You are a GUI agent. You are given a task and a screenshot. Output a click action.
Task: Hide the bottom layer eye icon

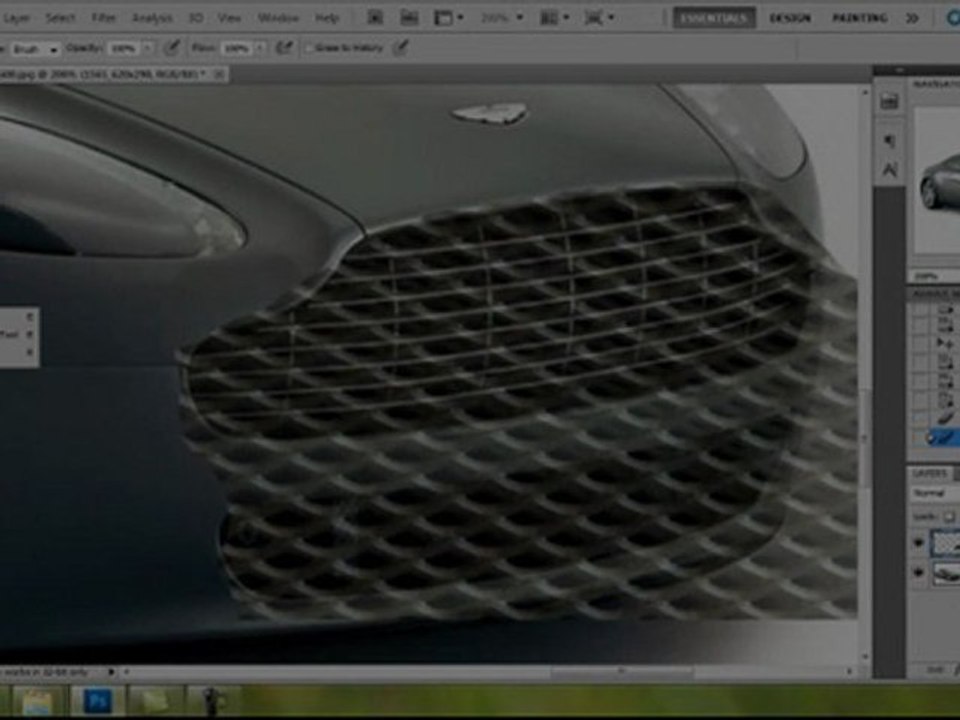918,573
